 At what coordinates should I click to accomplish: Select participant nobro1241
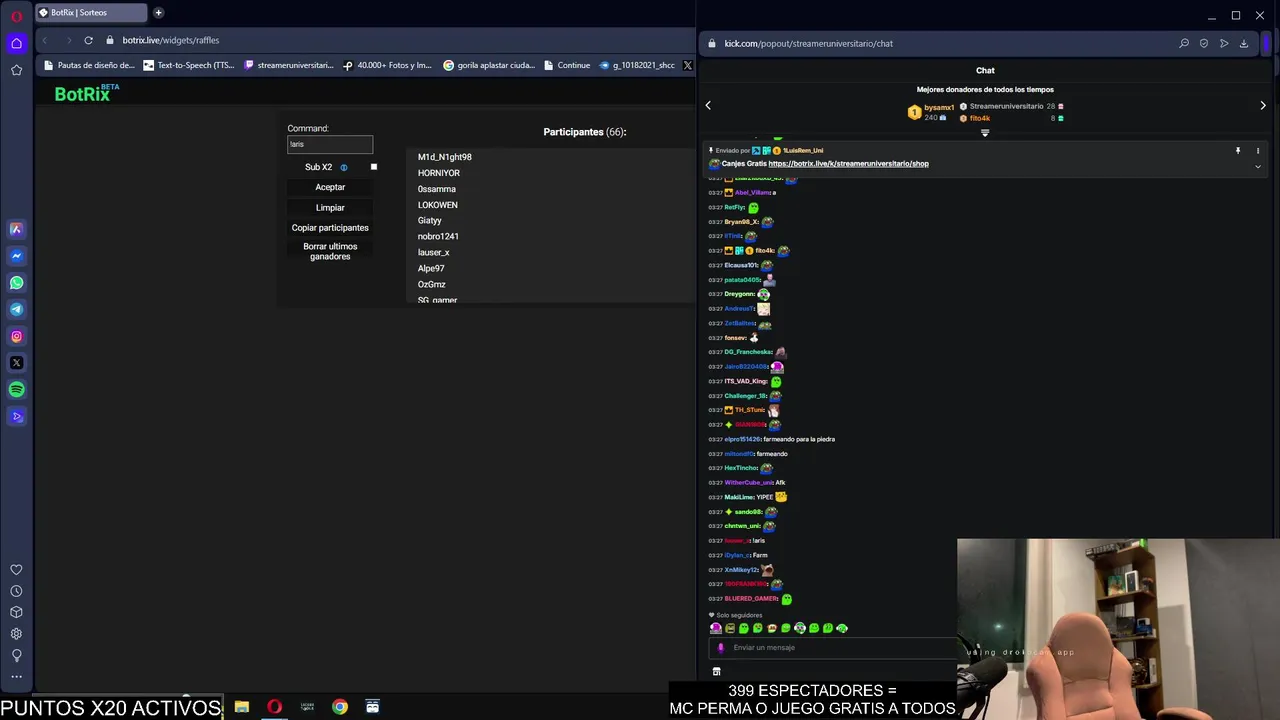[438, 237]
